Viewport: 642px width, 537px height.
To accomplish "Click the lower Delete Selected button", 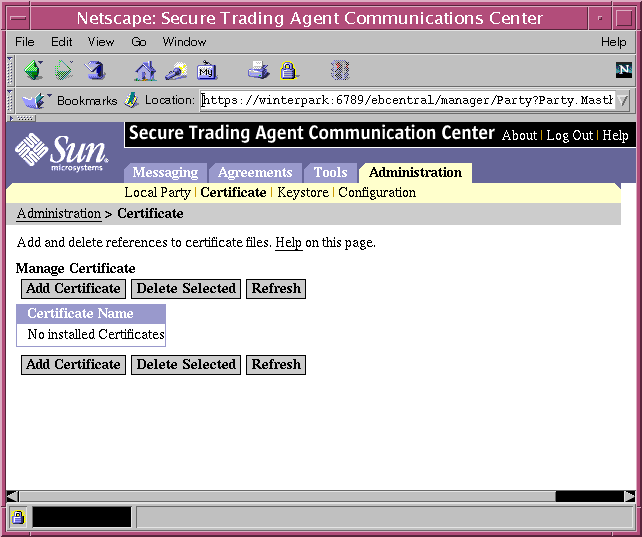I will [x=186, y=365].
